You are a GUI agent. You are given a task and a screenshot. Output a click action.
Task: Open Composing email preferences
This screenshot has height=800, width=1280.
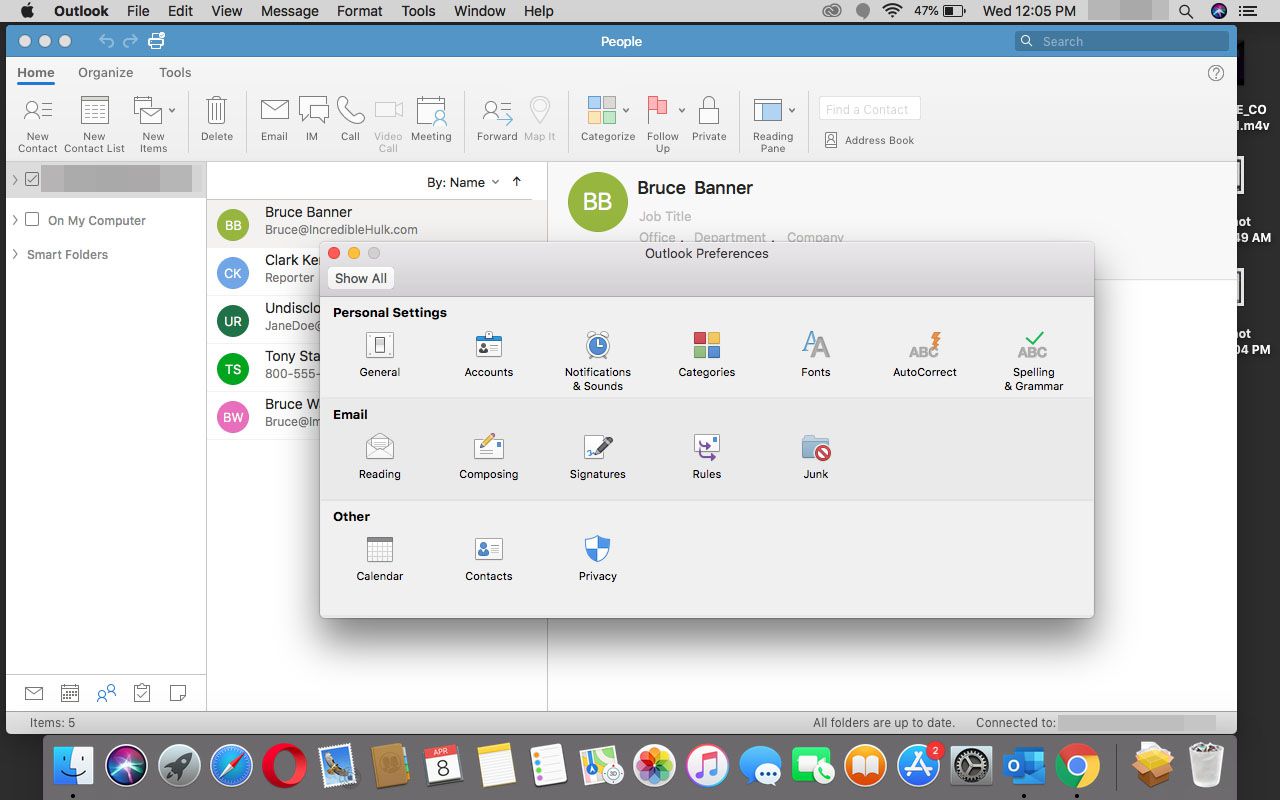click(489, 457)
